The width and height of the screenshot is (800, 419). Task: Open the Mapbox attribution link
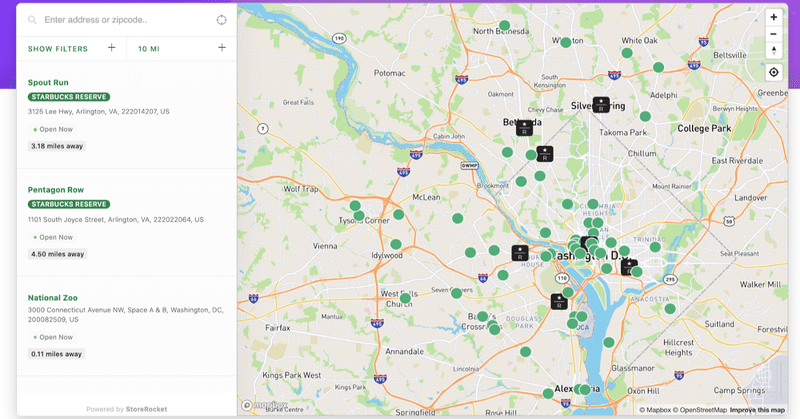click(655, 410)
